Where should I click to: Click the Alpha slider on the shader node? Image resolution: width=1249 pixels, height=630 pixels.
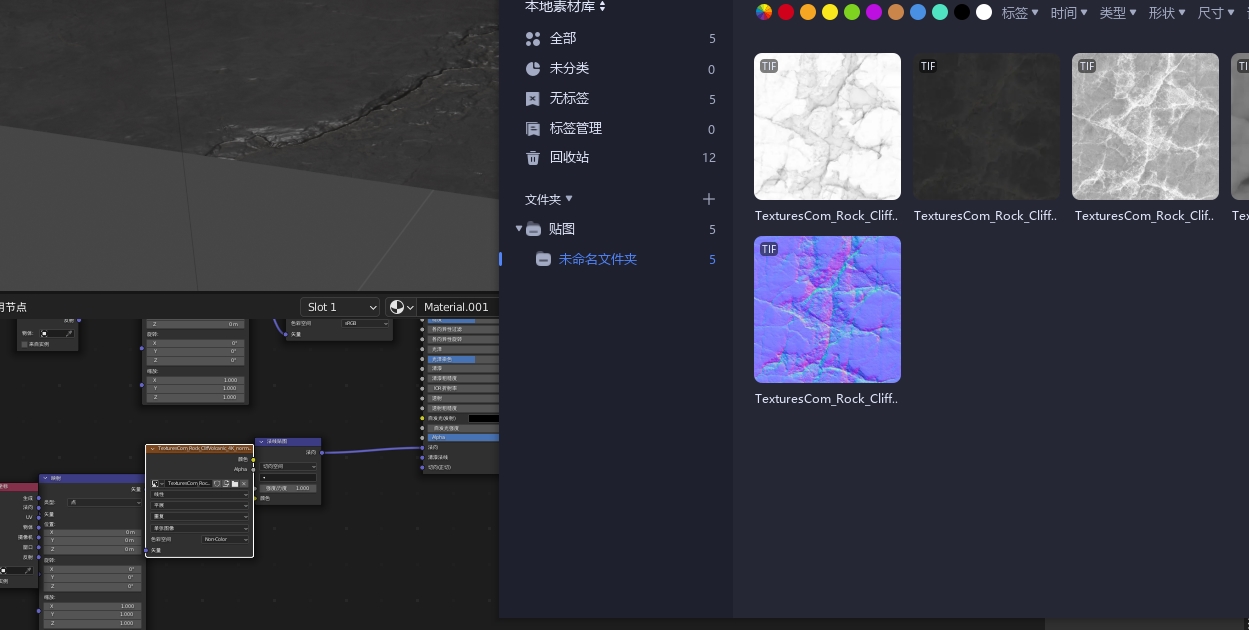coord(463,437)
